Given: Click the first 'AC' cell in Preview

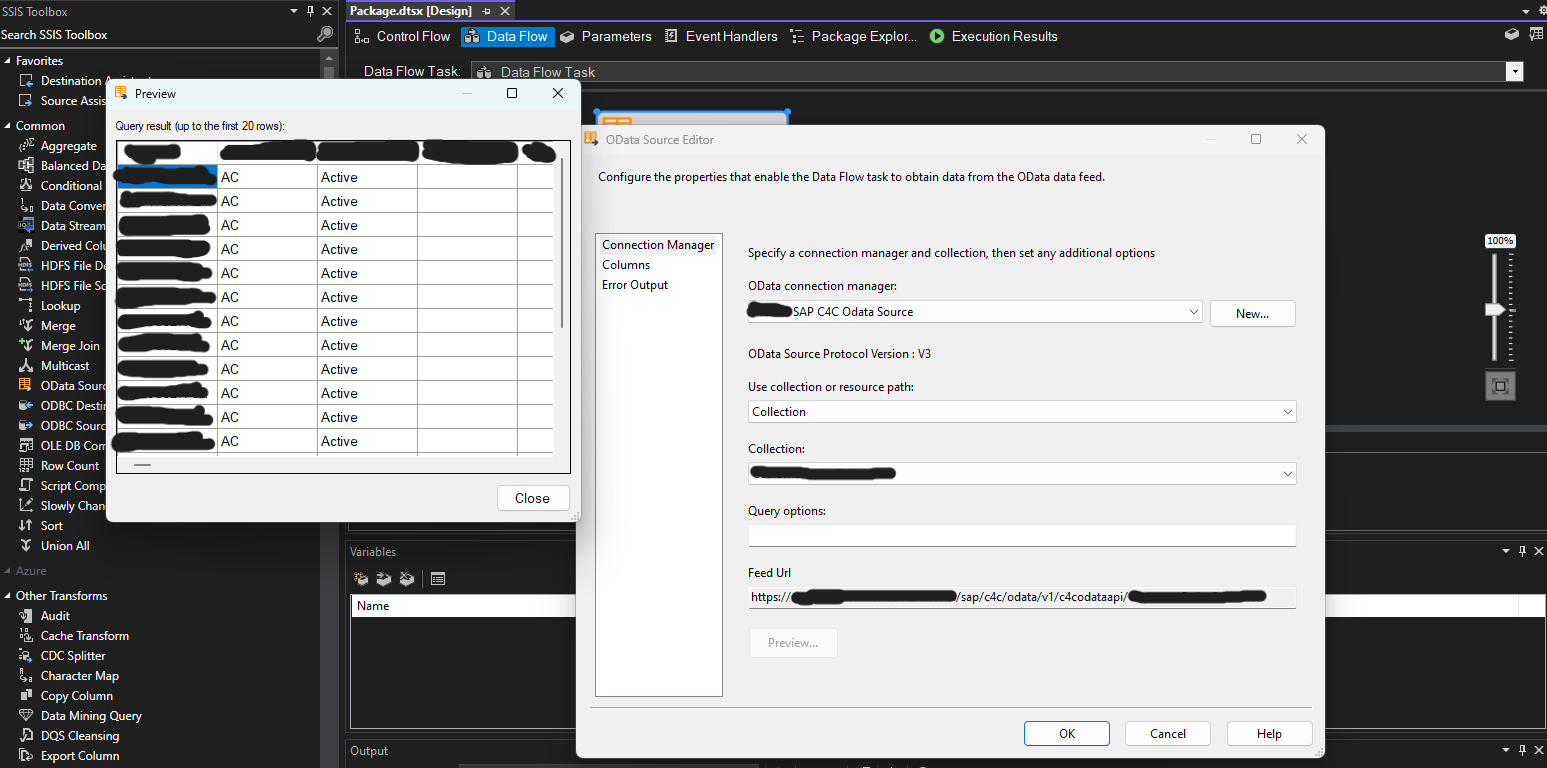Looking at the screenshot, I should point(267,177).
